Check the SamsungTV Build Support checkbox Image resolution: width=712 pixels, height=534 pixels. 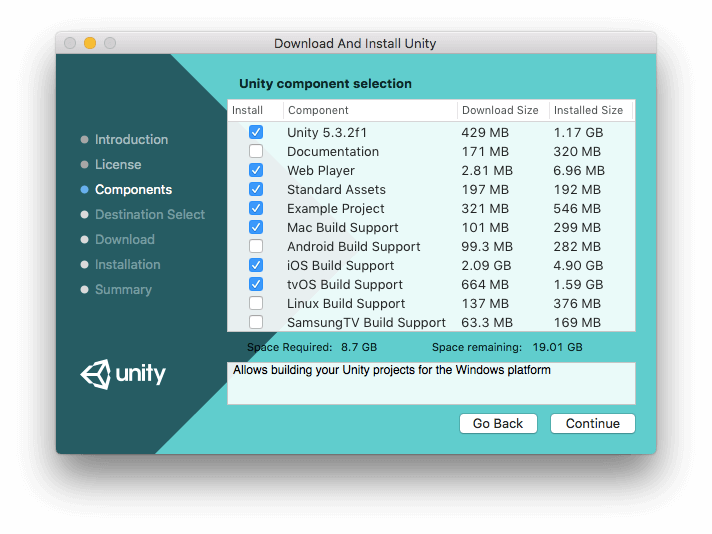tap(256, 322)
